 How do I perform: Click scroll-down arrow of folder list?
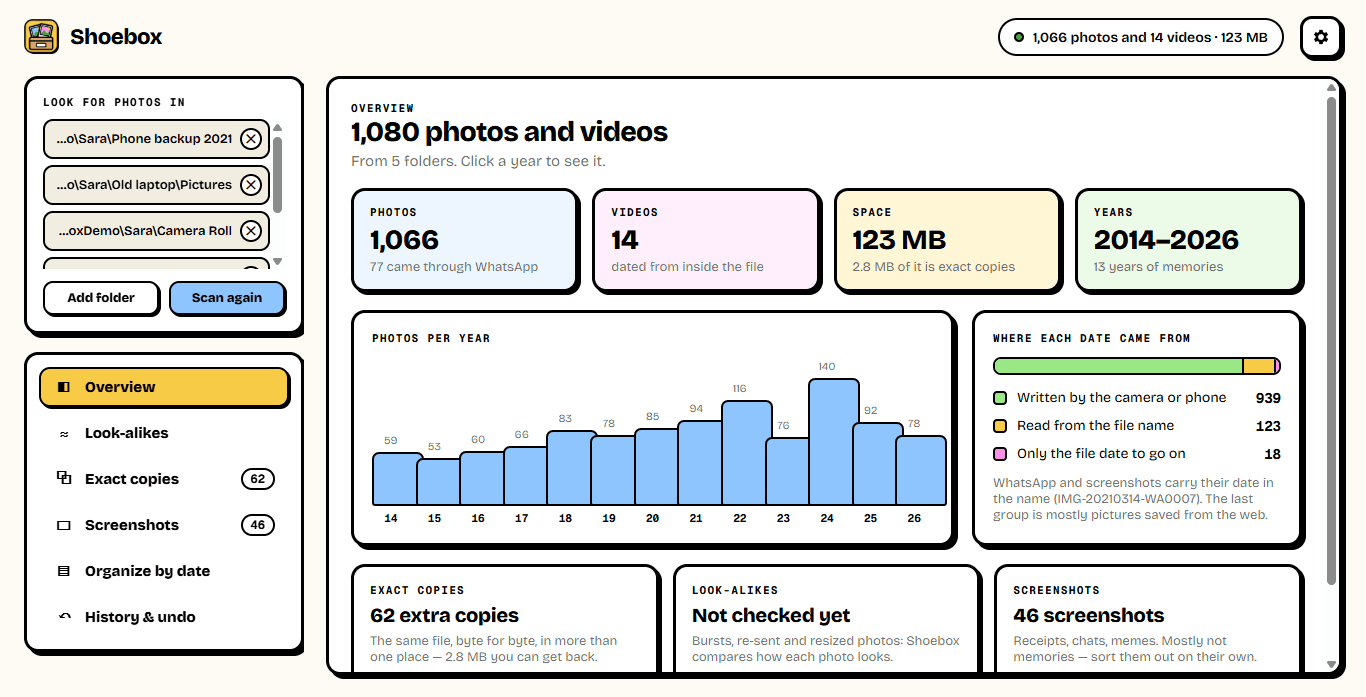tap(277, 262)
